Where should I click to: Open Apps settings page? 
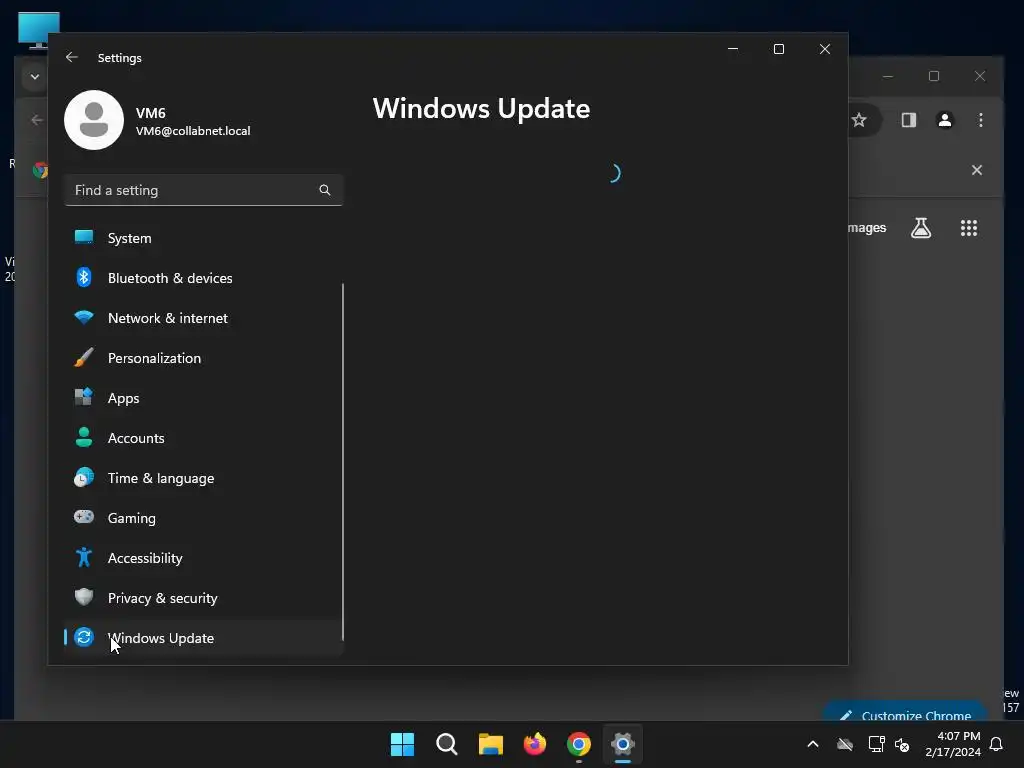[204, 398]
